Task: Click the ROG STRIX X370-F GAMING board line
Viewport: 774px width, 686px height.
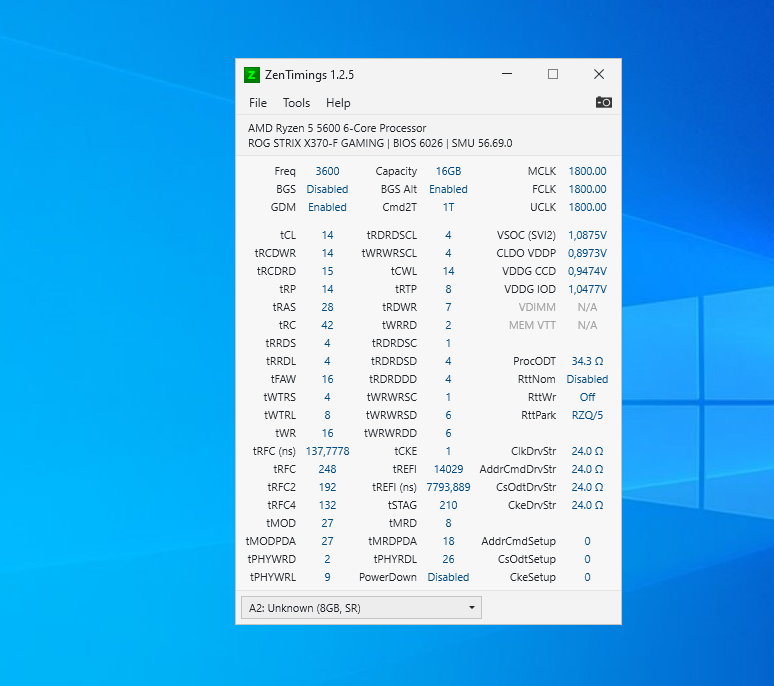Action: click(380, 144)
